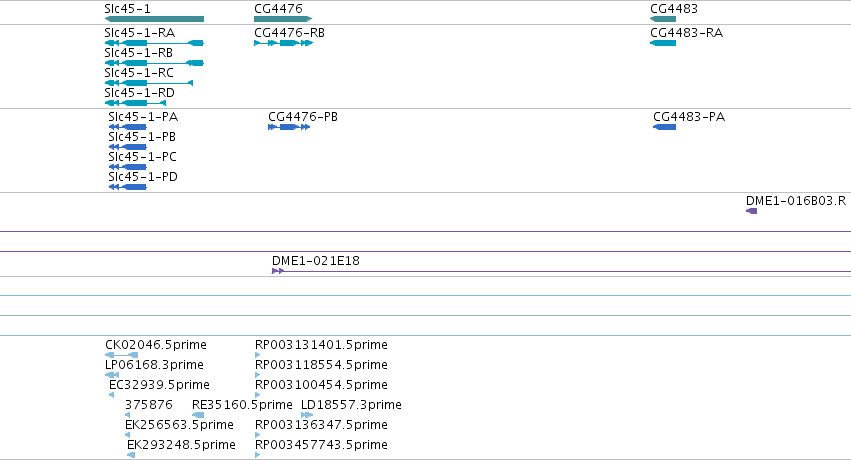Image resolution: width=851 pixels, height=460 pixels.
Task: Click the EC32939.5prime EST arrow
Action: (x=112, y=395)
